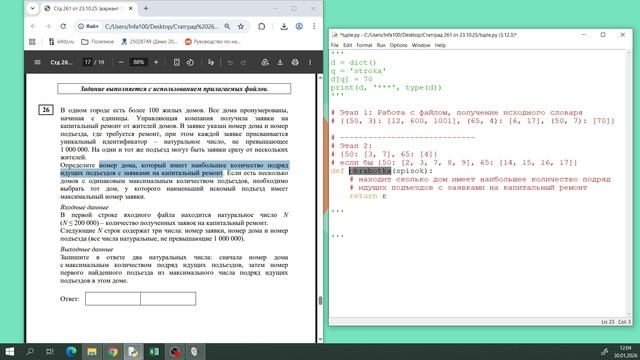640x360 pixels.
Task: Open Task View on the taskbar
Action: tap(50, 351)
